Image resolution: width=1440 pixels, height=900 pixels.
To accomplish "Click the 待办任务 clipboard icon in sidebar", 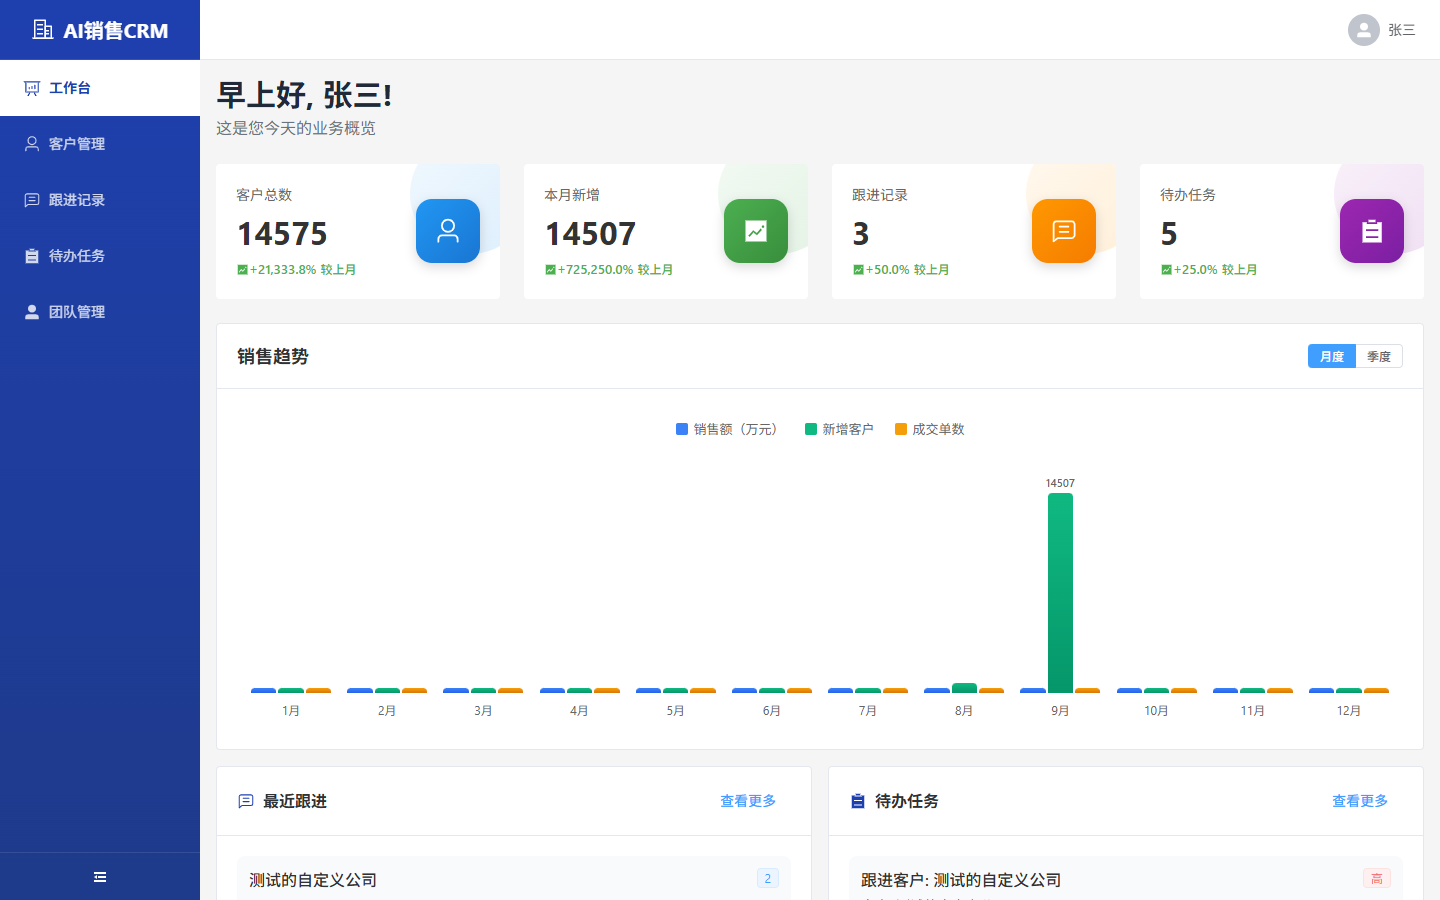I will [x=32, y=256].
